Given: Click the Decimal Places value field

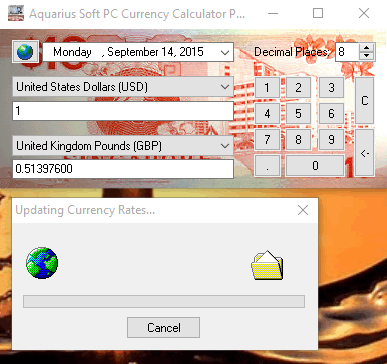Looking at the screenshot, I should click(x=347, y=52).
